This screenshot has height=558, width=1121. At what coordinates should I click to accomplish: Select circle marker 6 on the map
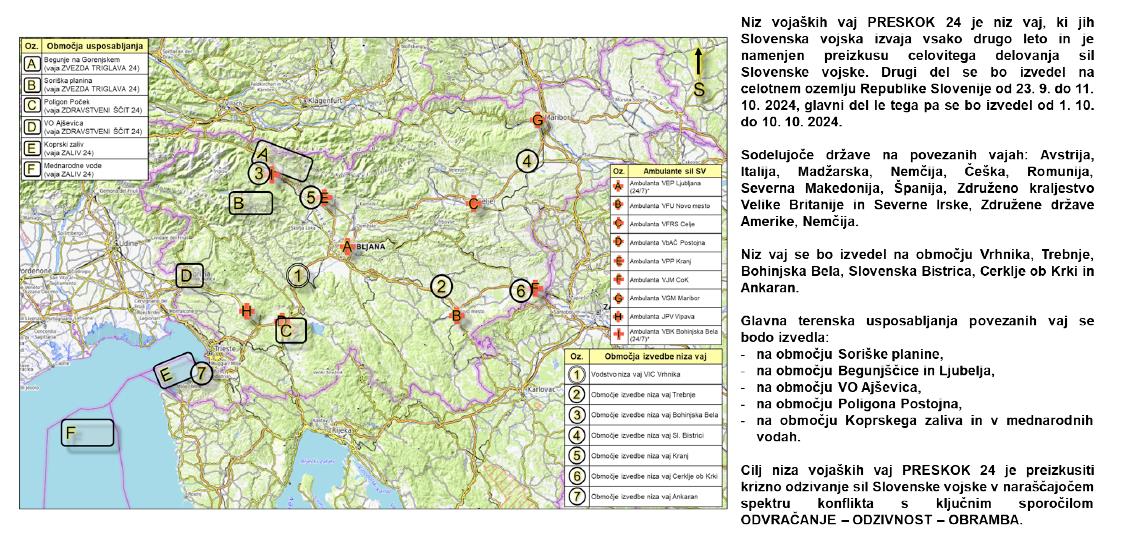click(x=521, y=291)
